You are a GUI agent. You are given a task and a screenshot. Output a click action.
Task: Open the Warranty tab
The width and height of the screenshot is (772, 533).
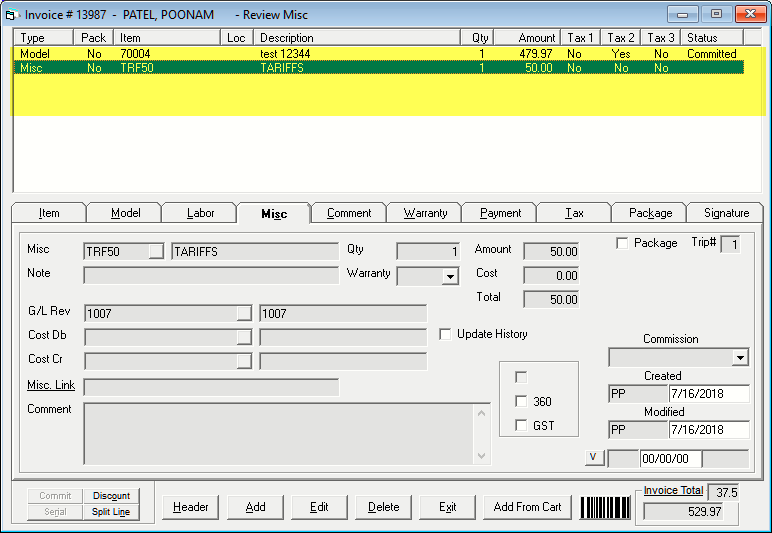(425, 213)
